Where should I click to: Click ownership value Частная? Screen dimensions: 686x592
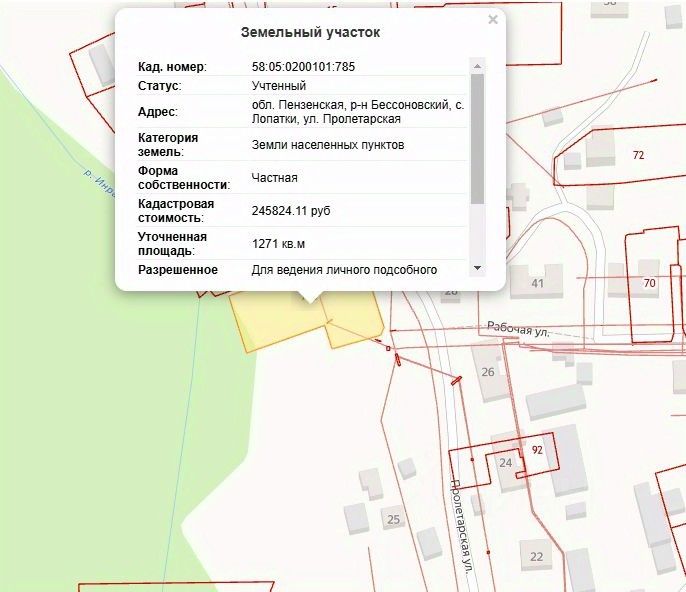(x=274, y=178)
